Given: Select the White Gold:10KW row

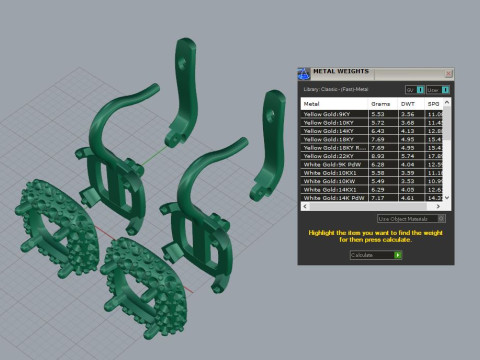Looking at the screenshot, I should click(372, 181).
